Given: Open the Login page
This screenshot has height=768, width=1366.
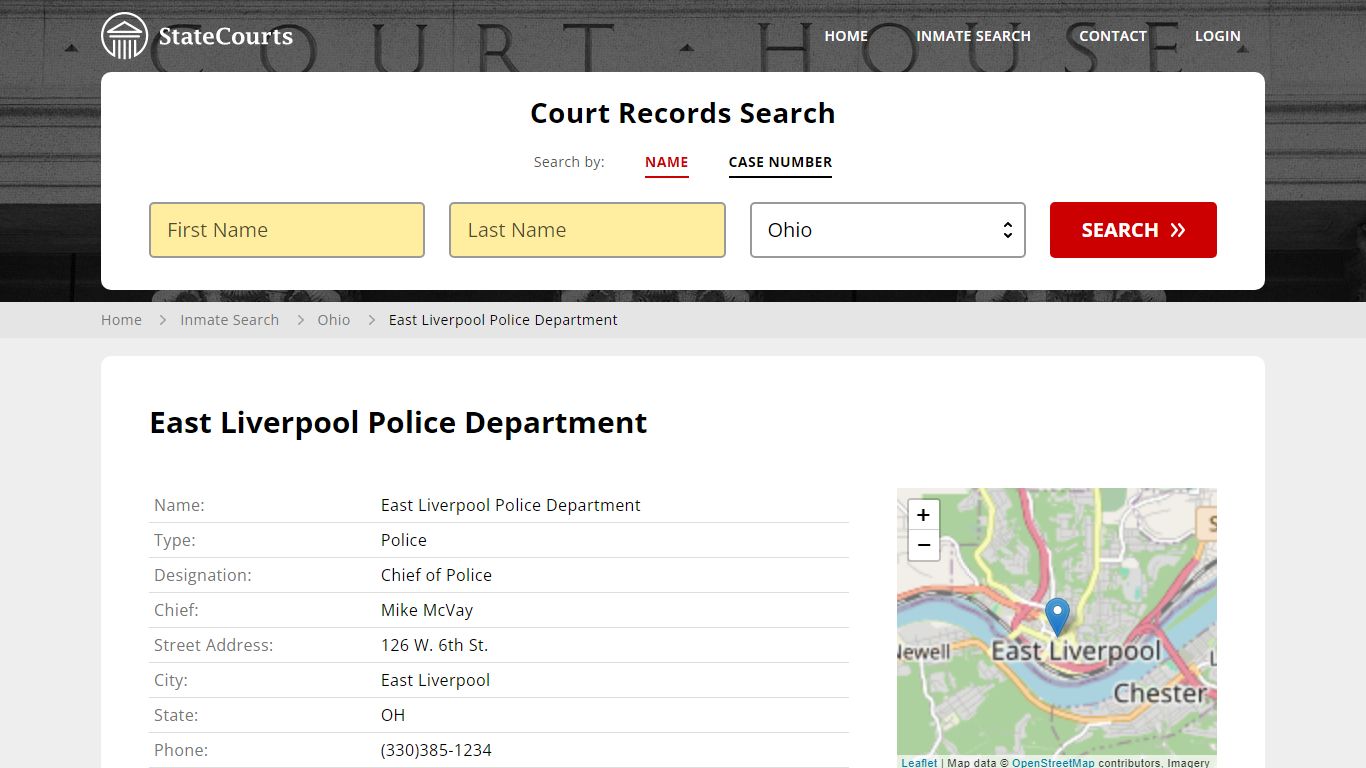Looking at the screenshot, I should click(1217, 36).
